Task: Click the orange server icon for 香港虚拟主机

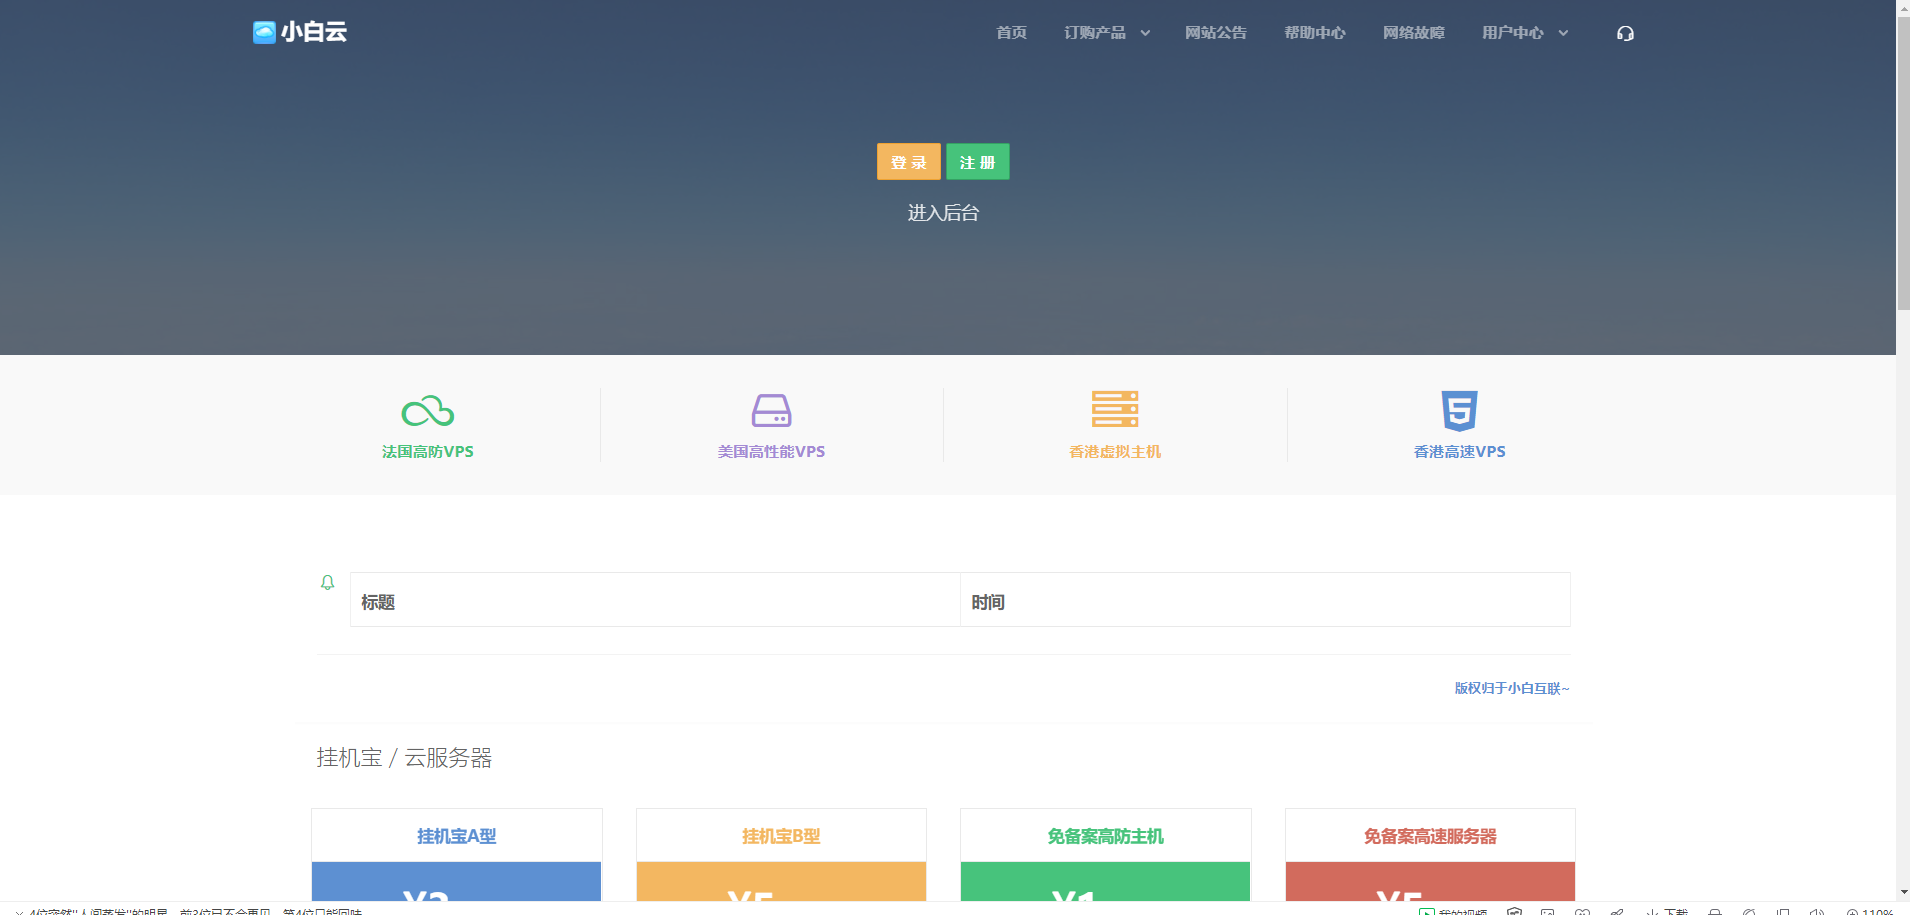Action: coord(1115,409)
